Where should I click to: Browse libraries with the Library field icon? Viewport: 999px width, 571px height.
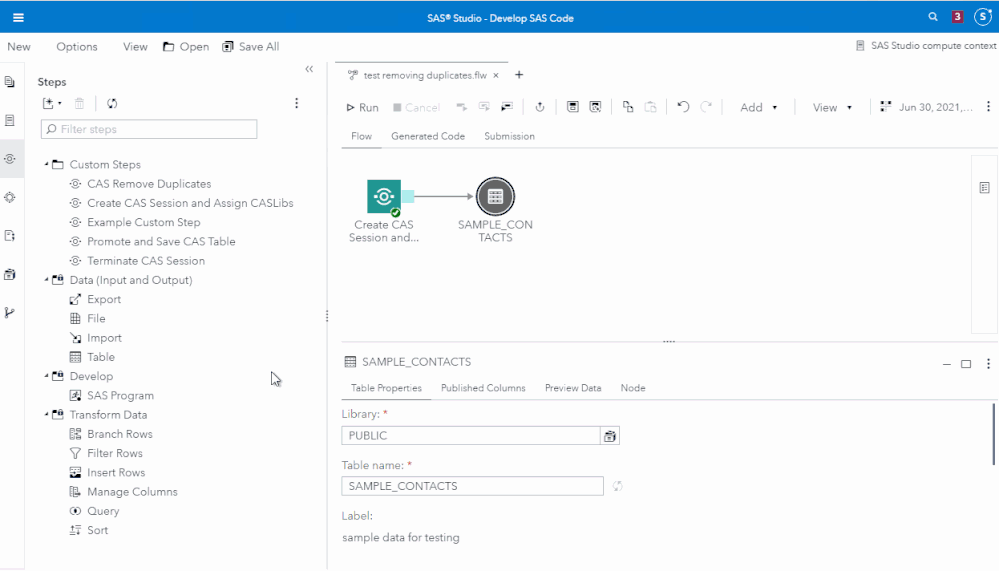(x=609, y=436)
